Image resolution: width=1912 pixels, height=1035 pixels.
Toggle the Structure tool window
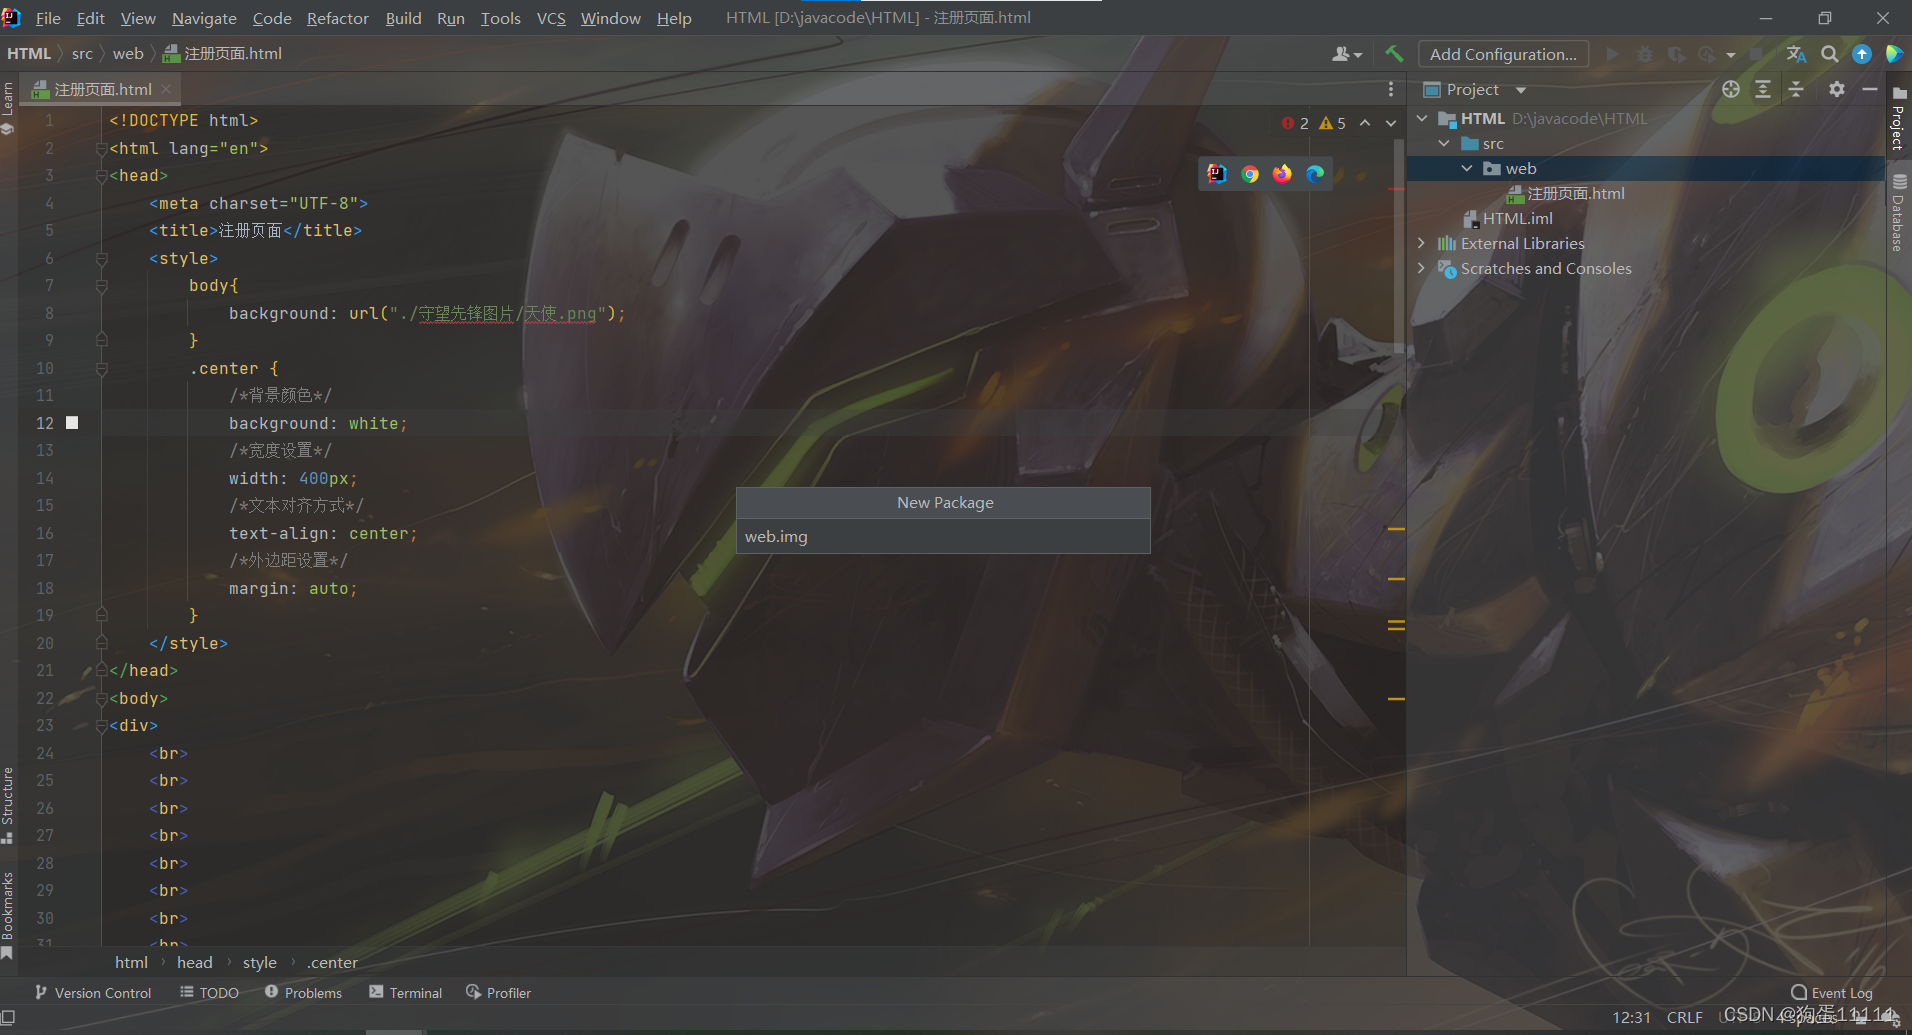point(8,804)
